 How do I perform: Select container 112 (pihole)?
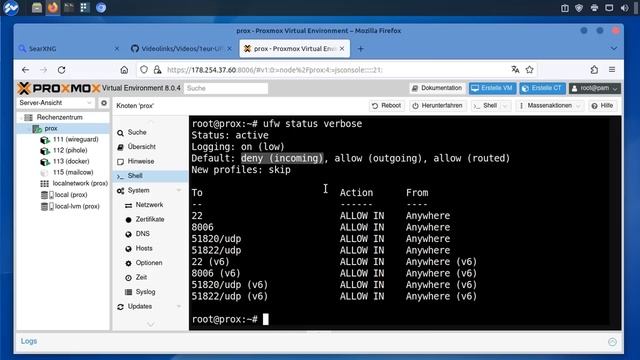pyautogui.click(x=70, y=150)
